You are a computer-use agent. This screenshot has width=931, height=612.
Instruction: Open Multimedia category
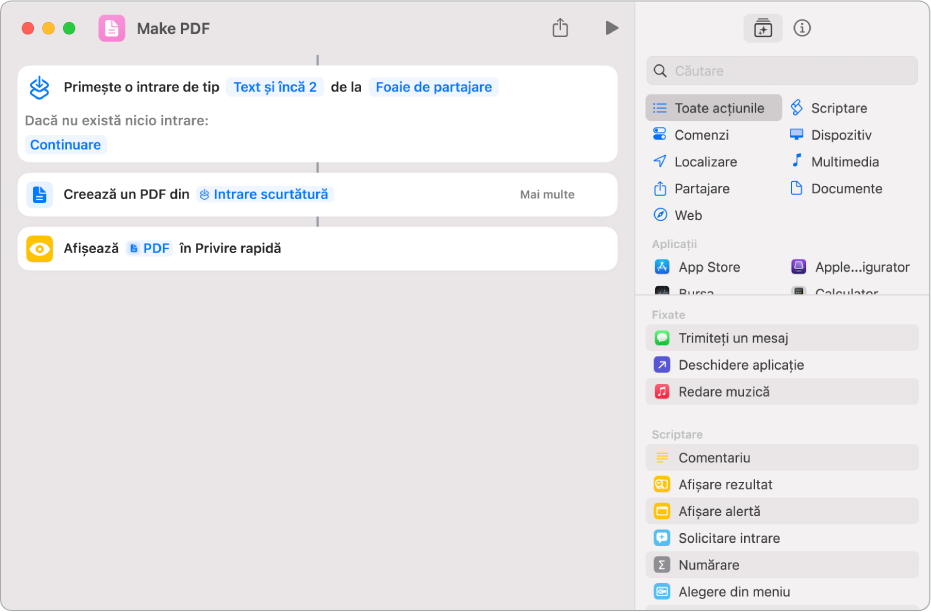tap(834, 161)
